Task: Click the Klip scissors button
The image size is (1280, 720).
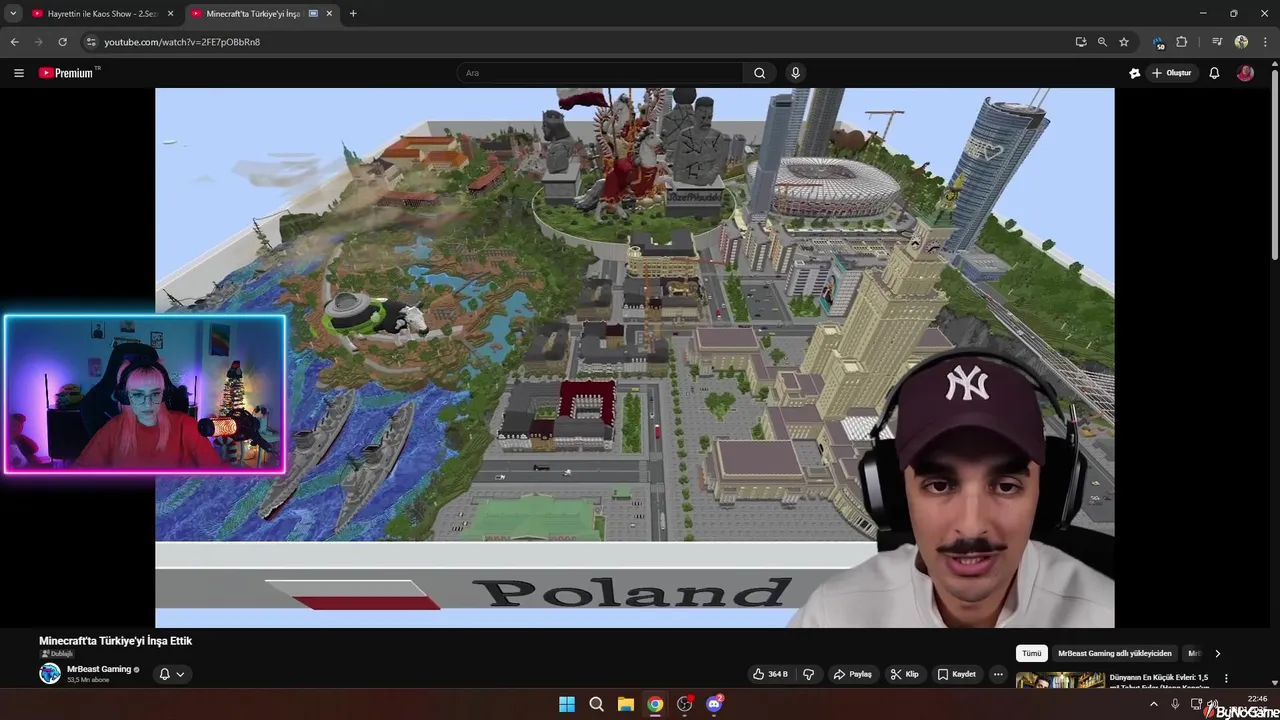Action: point(904,674)
